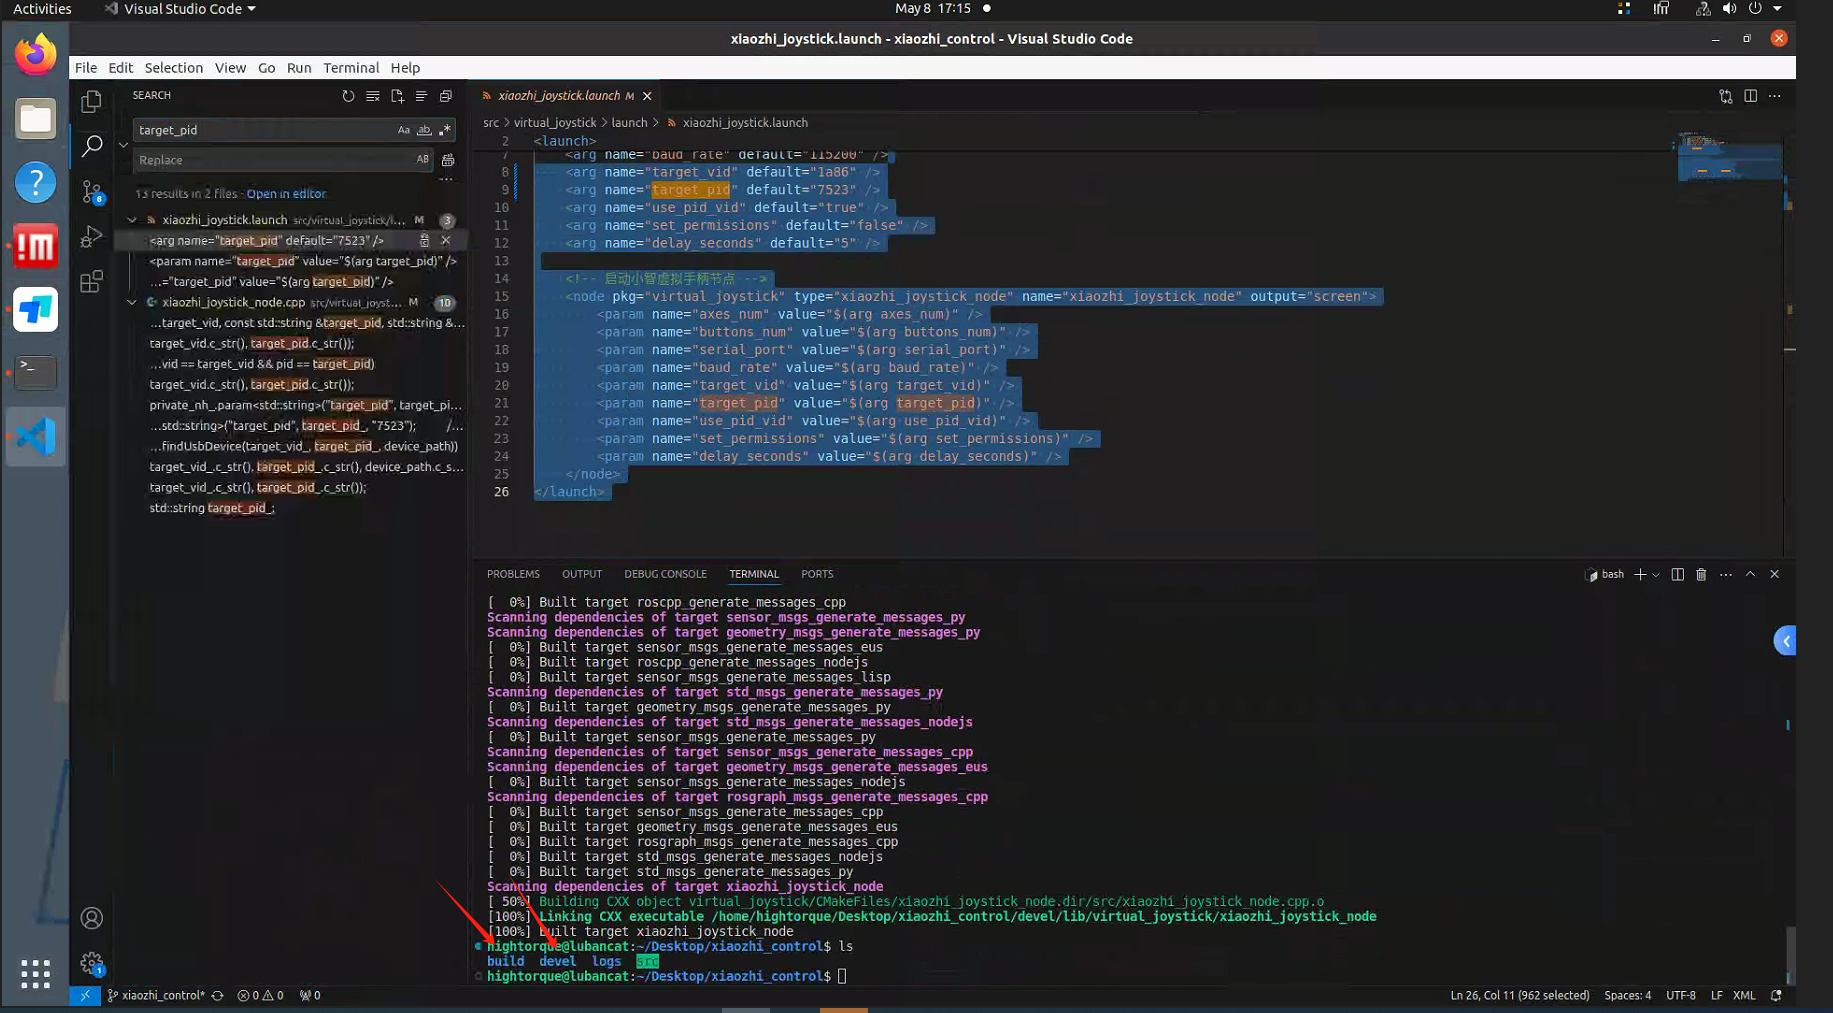Image resolution: width=1833 pixels, height=1013 pixels.
Task: Collapse all search results icon
Action: pos(446,96)
